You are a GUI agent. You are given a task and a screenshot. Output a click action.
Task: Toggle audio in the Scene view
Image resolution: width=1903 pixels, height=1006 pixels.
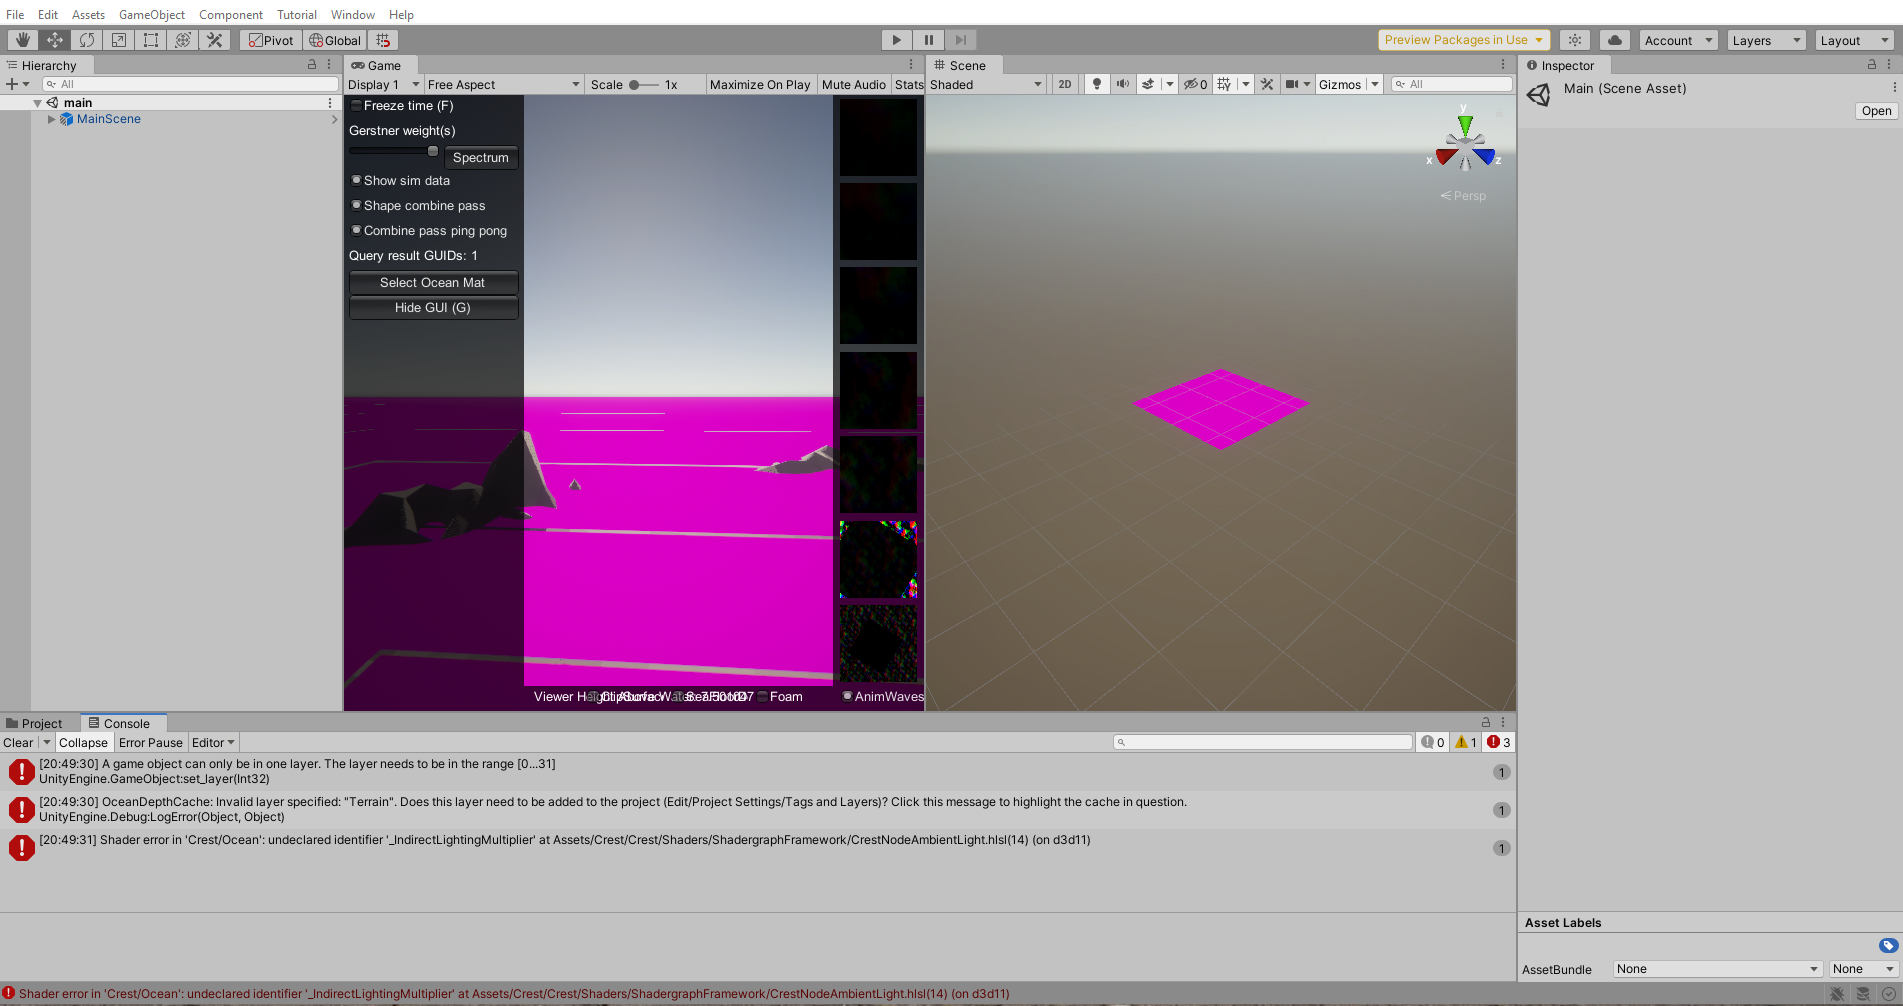(x=1123, y=84)
